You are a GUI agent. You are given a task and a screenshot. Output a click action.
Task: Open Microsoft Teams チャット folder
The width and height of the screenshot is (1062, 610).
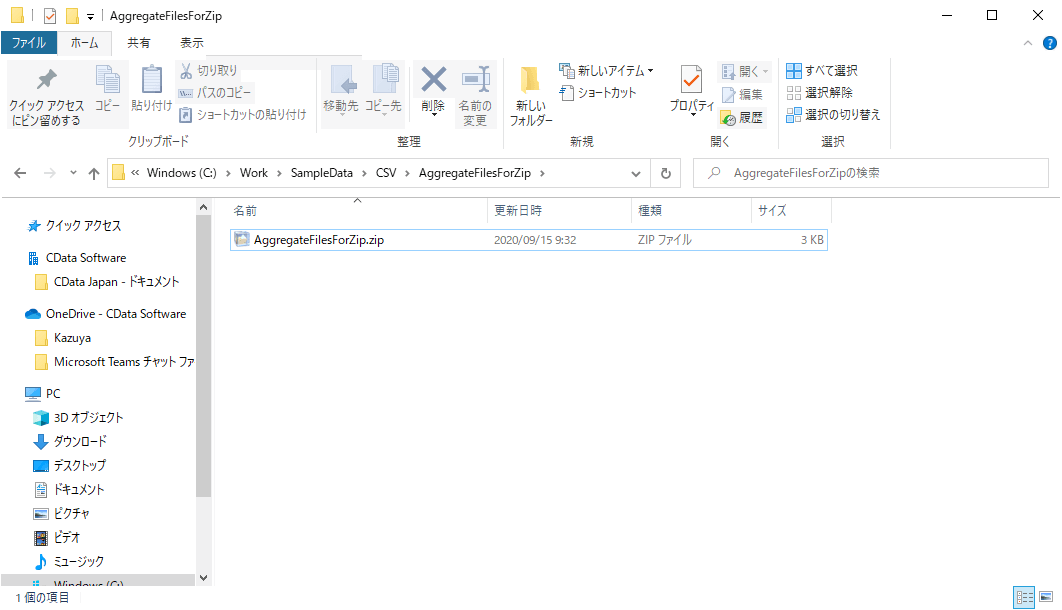pos(114,362)
